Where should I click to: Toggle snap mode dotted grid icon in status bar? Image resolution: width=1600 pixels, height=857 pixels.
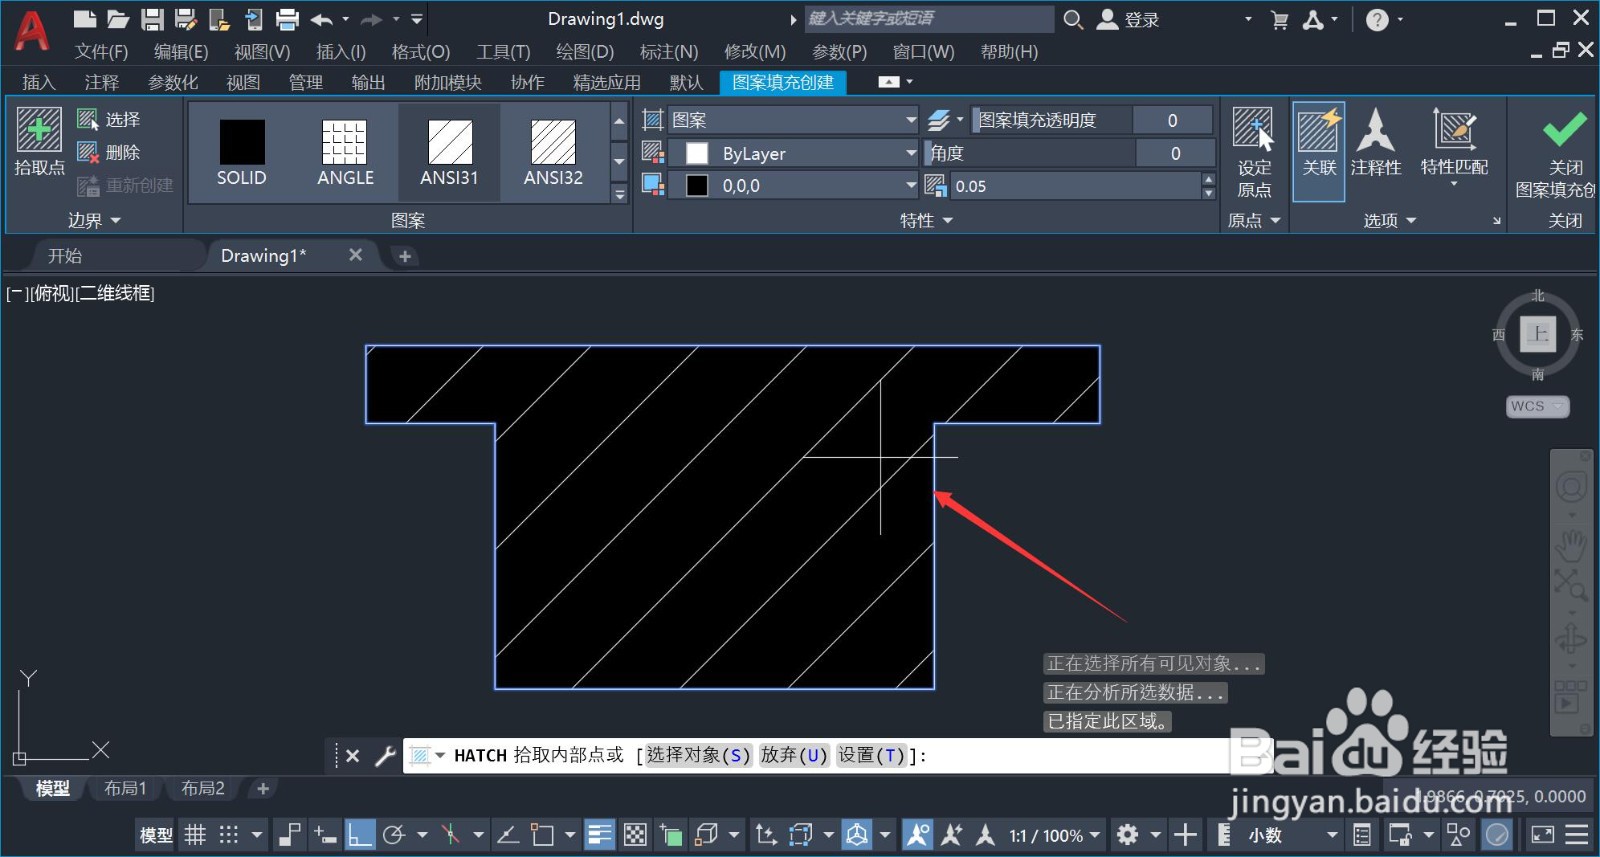click(229, 834)
